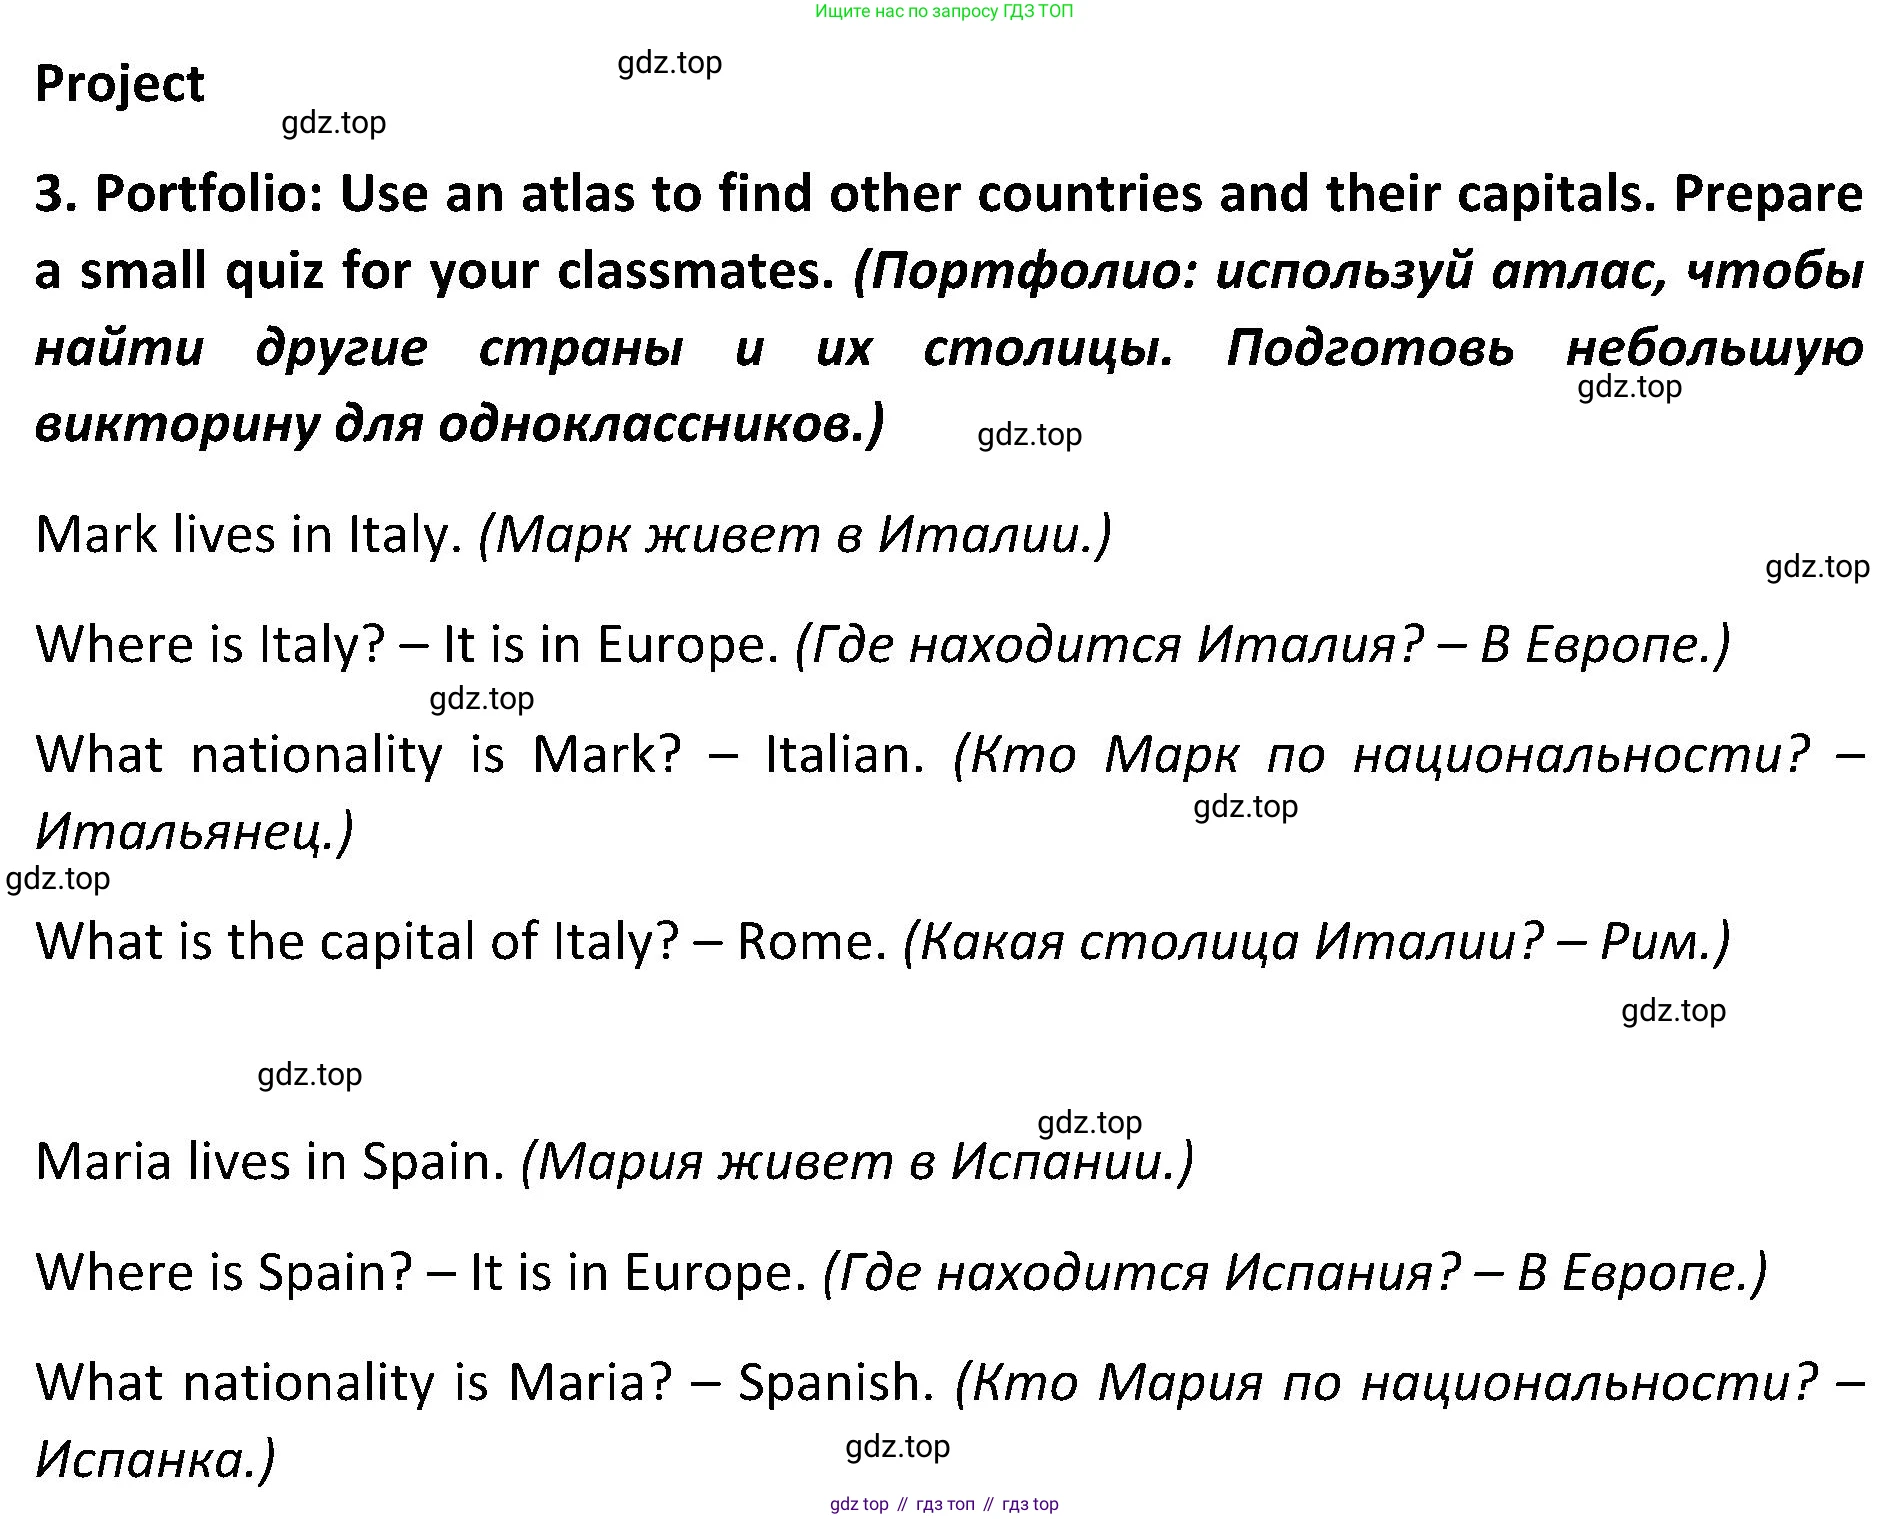Click the sentence 'Maria lives in Spain.'
This screenshot has width=1891, height=1519.
point(270,1162)
